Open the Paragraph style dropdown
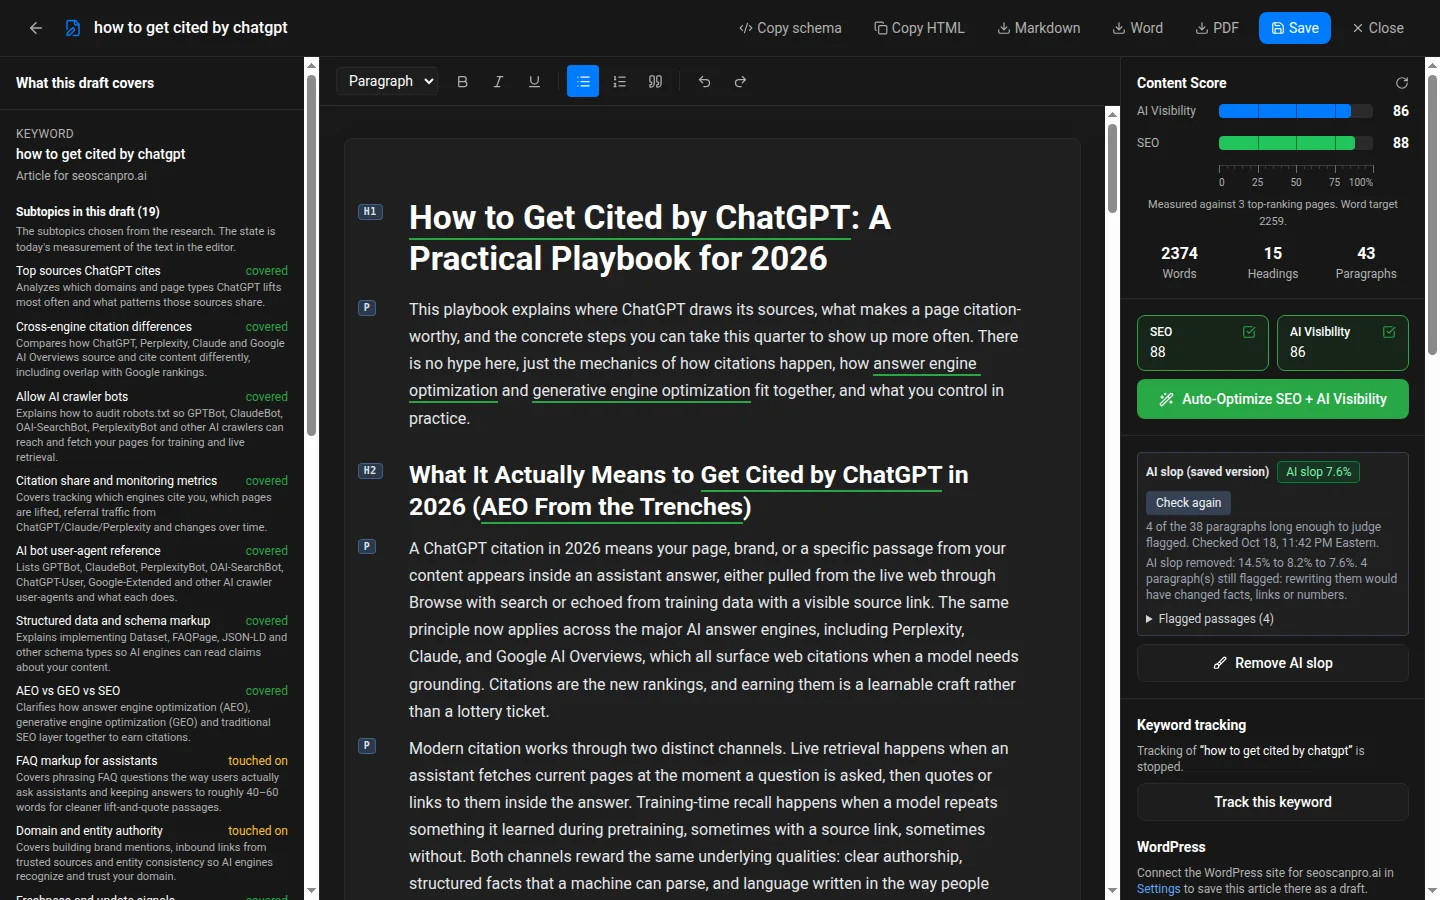 pos(388,81)
